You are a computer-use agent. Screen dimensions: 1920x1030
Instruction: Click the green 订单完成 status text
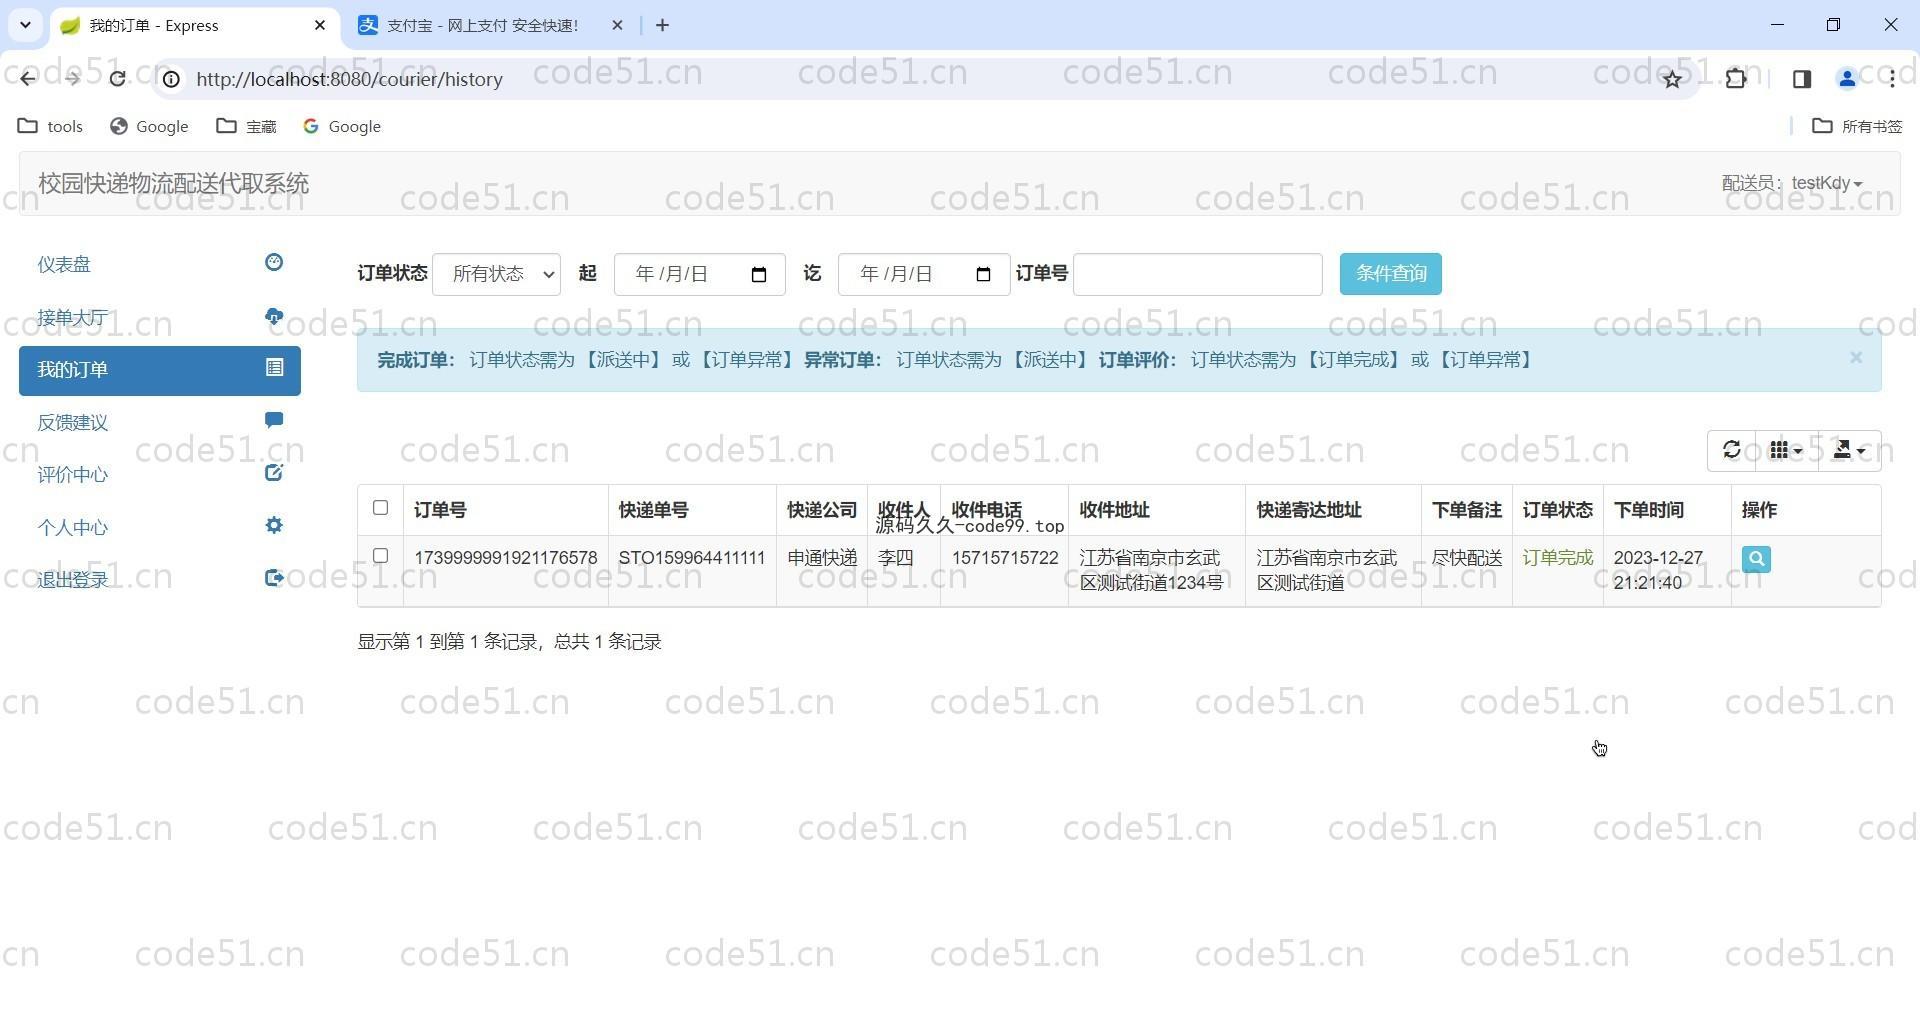(x=1557, y=558)
